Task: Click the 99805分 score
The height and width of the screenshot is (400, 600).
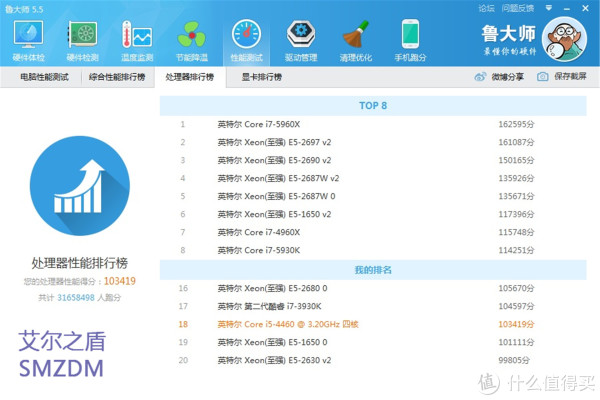Action: 514,360
